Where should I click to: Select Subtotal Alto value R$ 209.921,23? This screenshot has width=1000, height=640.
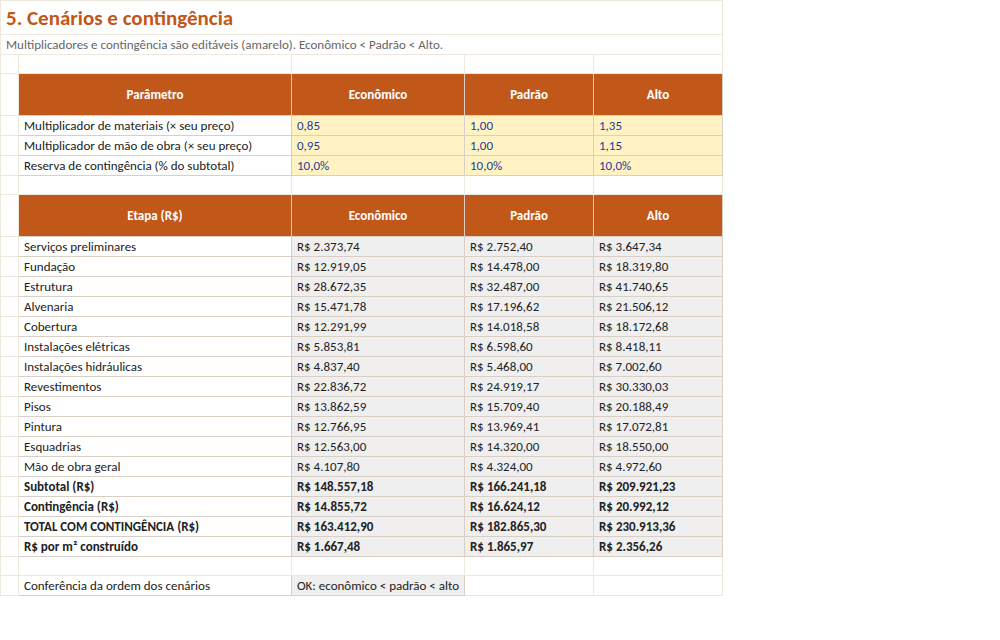658,486
